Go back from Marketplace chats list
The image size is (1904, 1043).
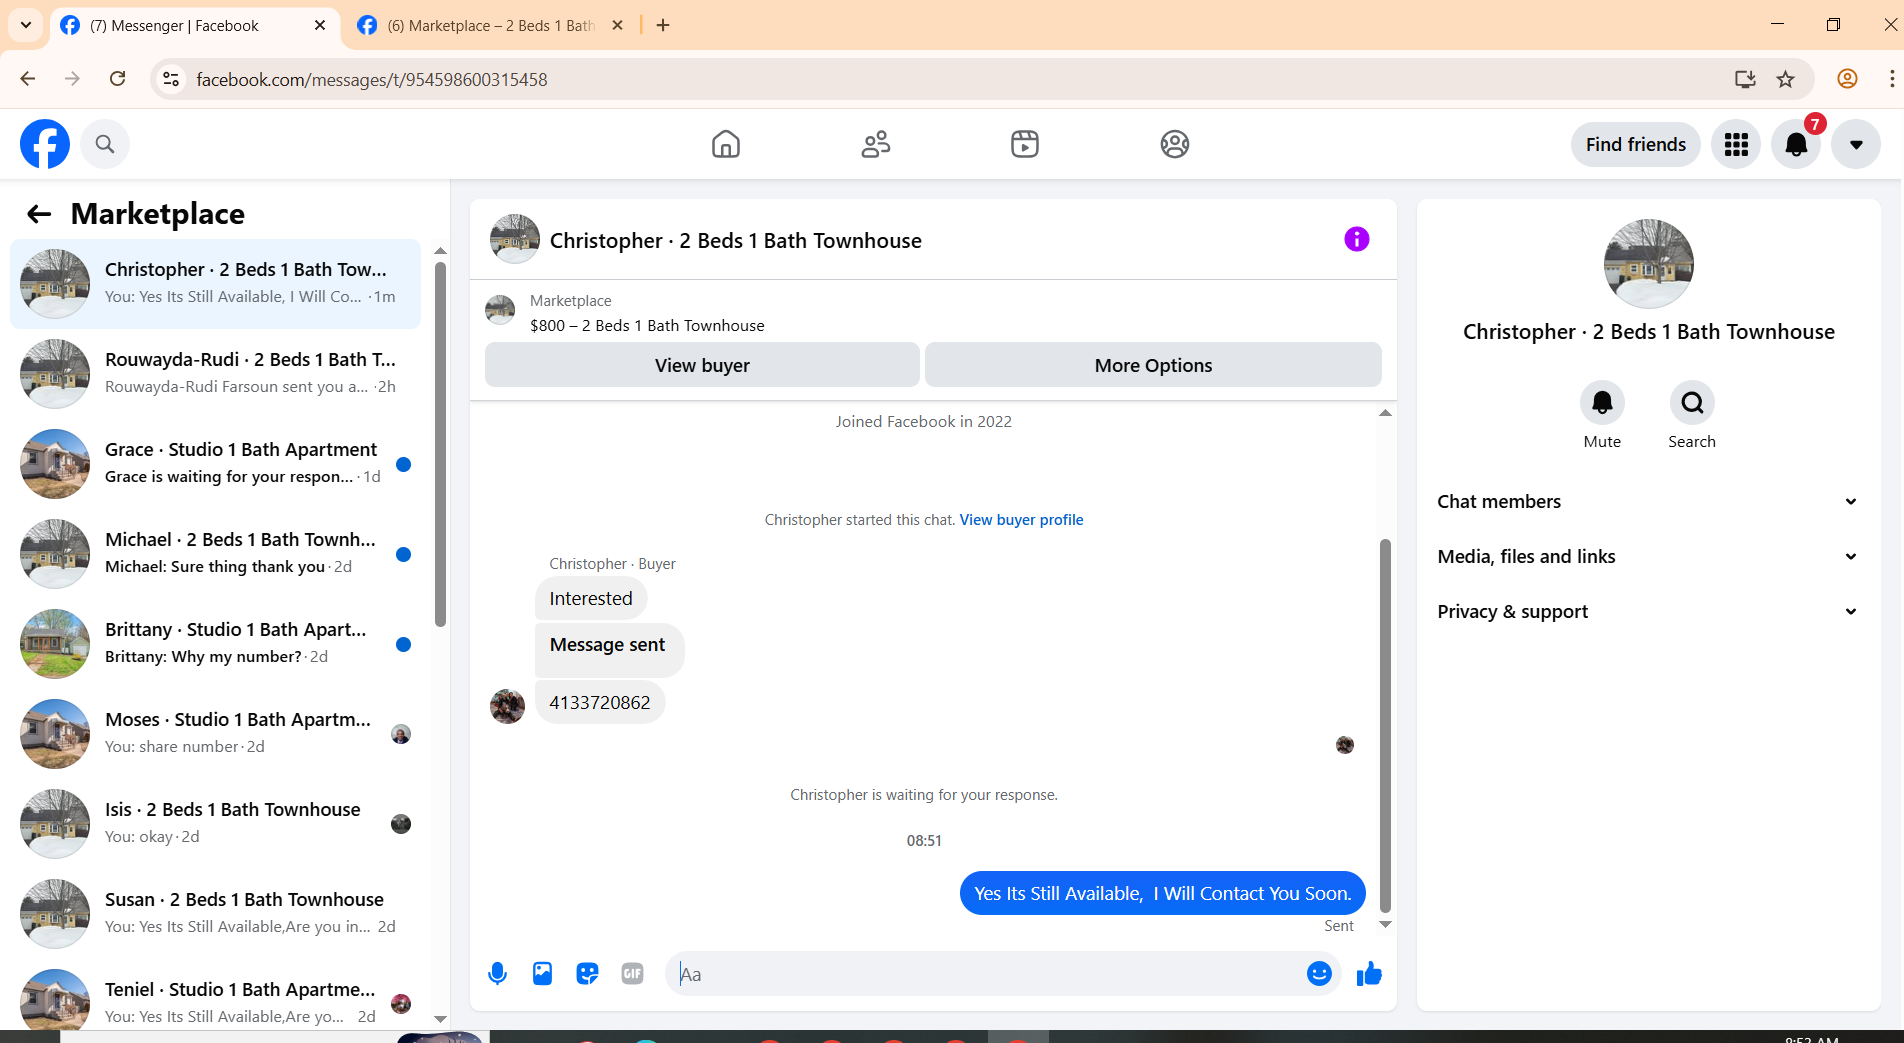(x=39, y=214)
